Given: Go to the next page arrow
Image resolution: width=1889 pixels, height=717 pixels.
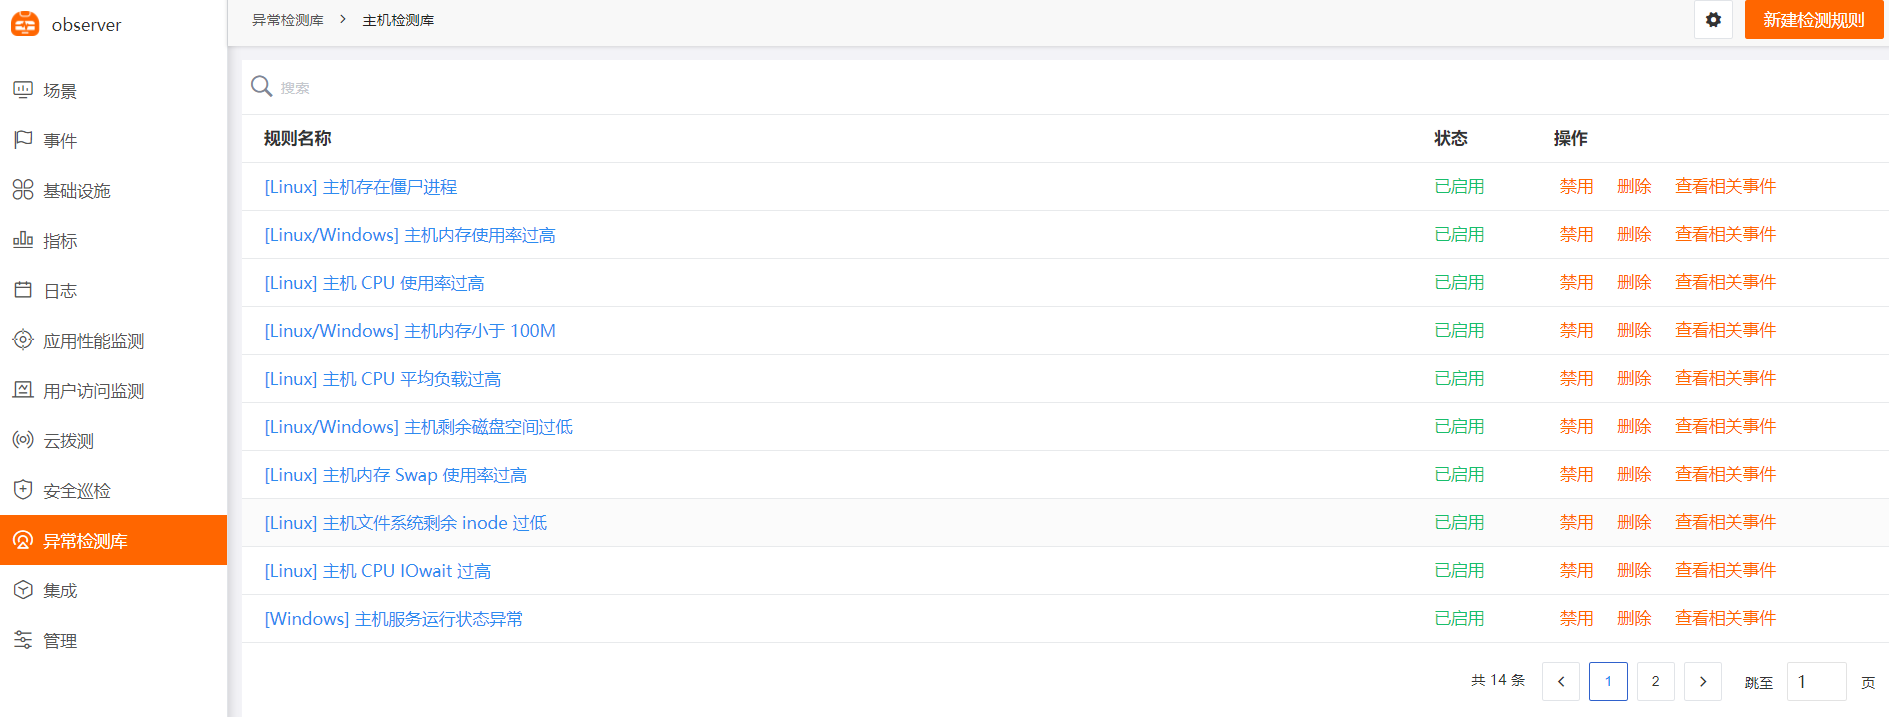Looking at the screenshot, I should coord(1703,682).
